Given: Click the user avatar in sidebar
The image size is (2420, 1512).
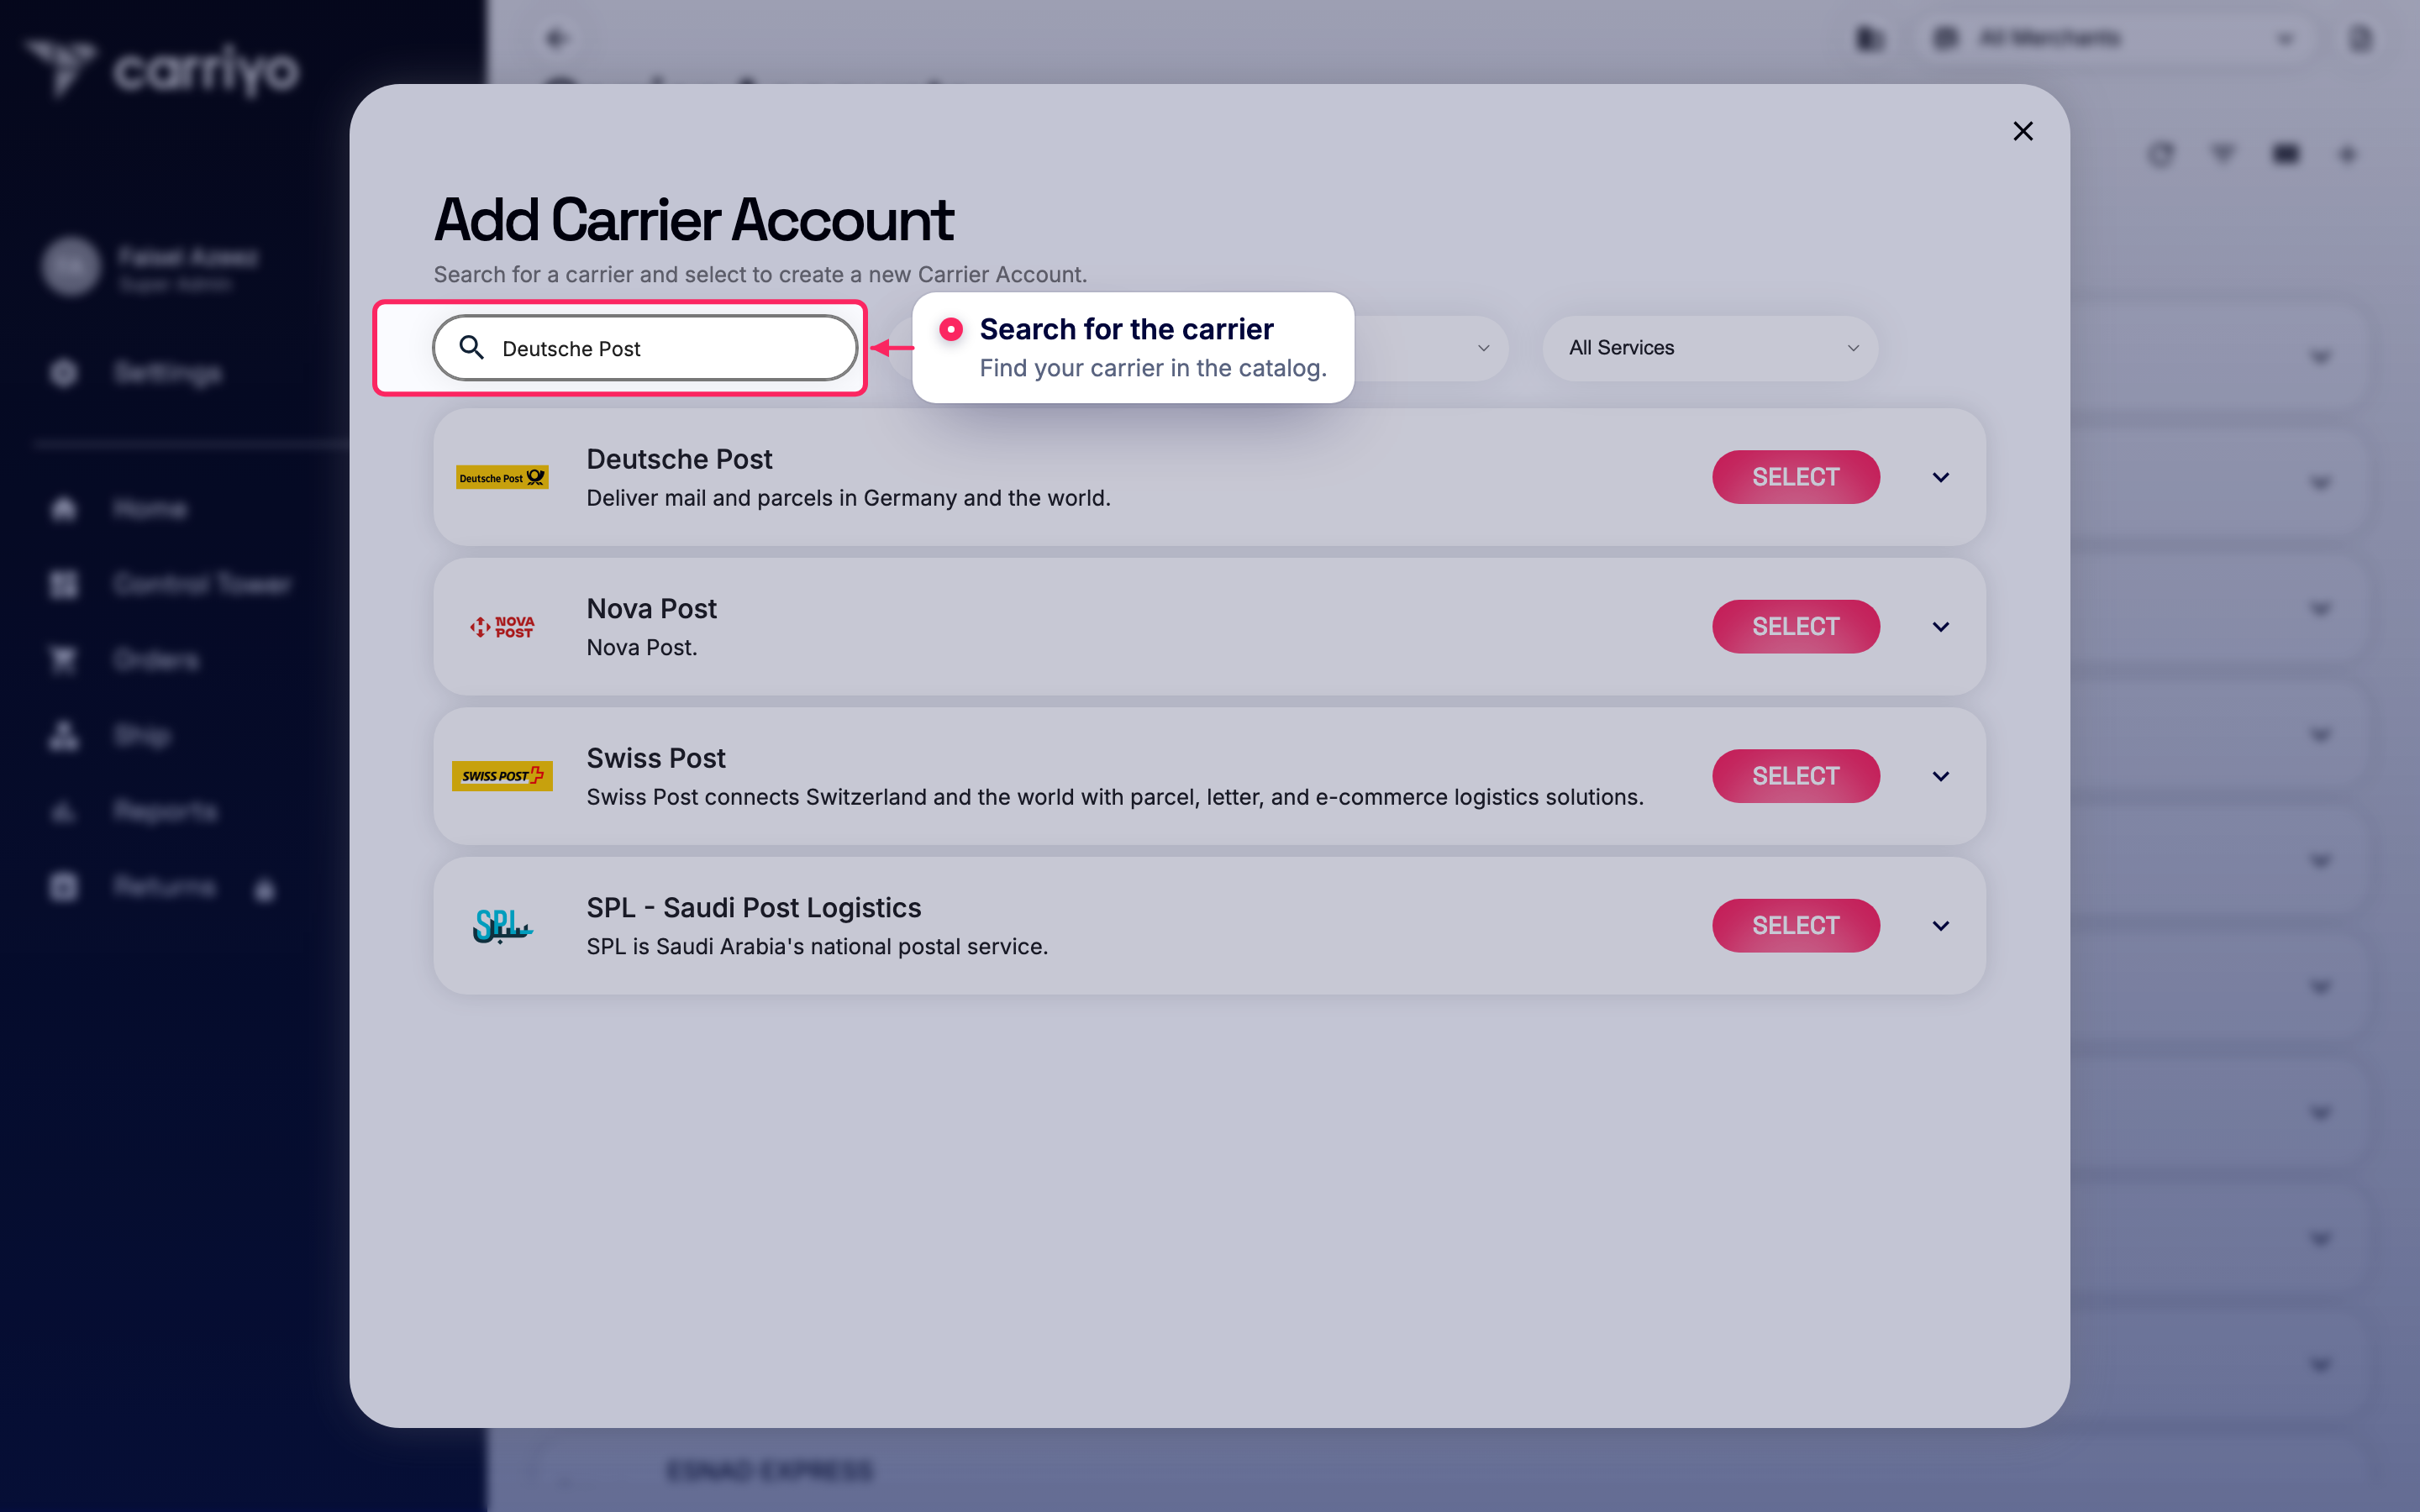Looking at the screenshot, I should 71,266.
